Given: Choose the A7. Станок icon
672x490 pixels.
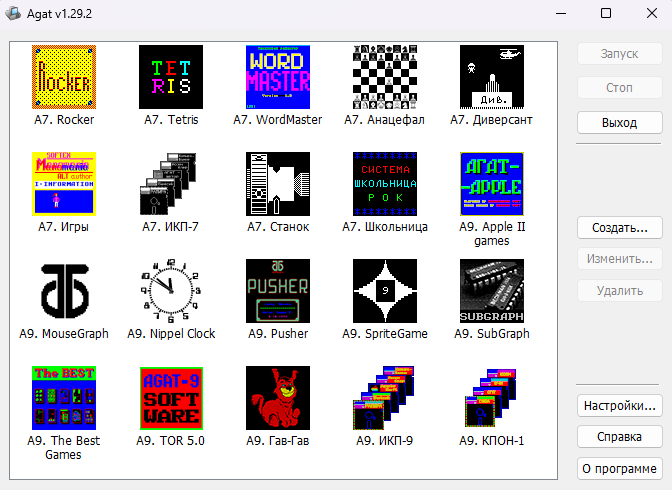Looking at the screenshot, I should pos(278,184).
